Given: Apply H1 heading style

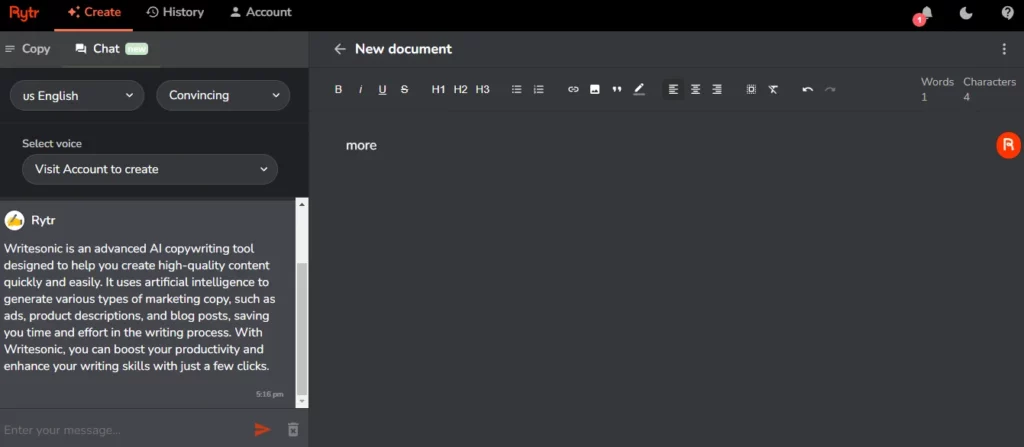Looking at the screenshot, I should pos(438,90).
